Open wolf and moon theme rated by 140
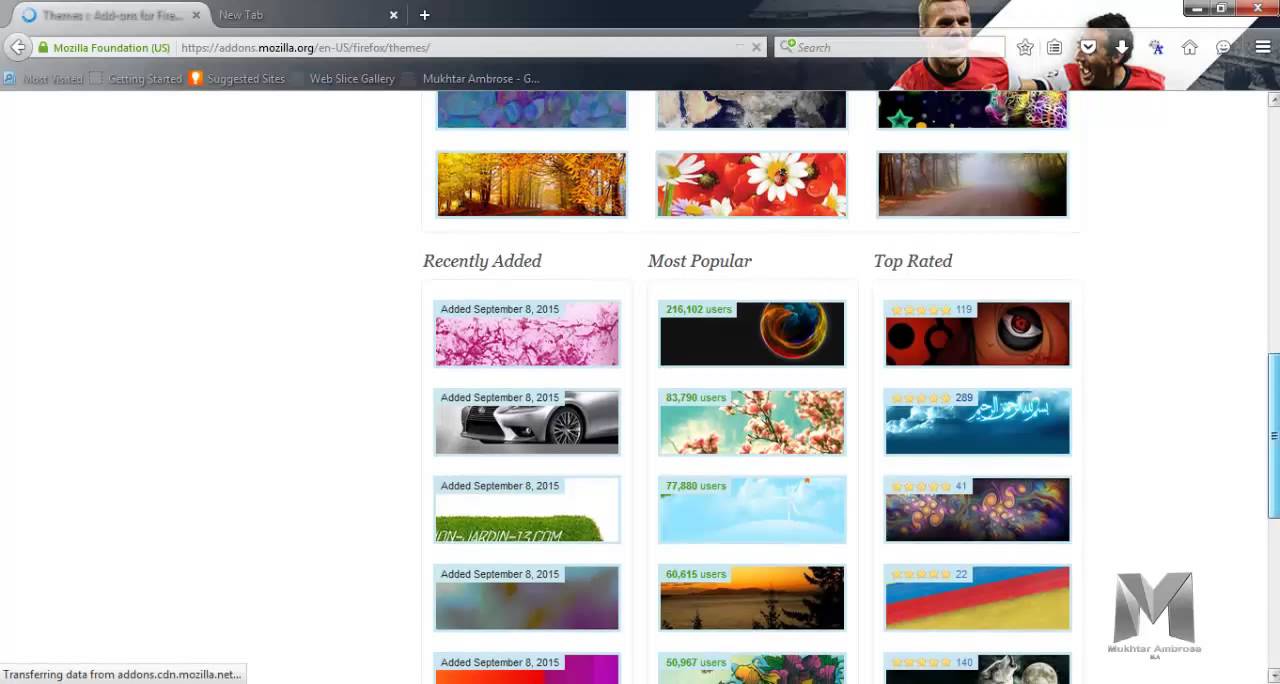1280x684 pixels. [977, 668]
